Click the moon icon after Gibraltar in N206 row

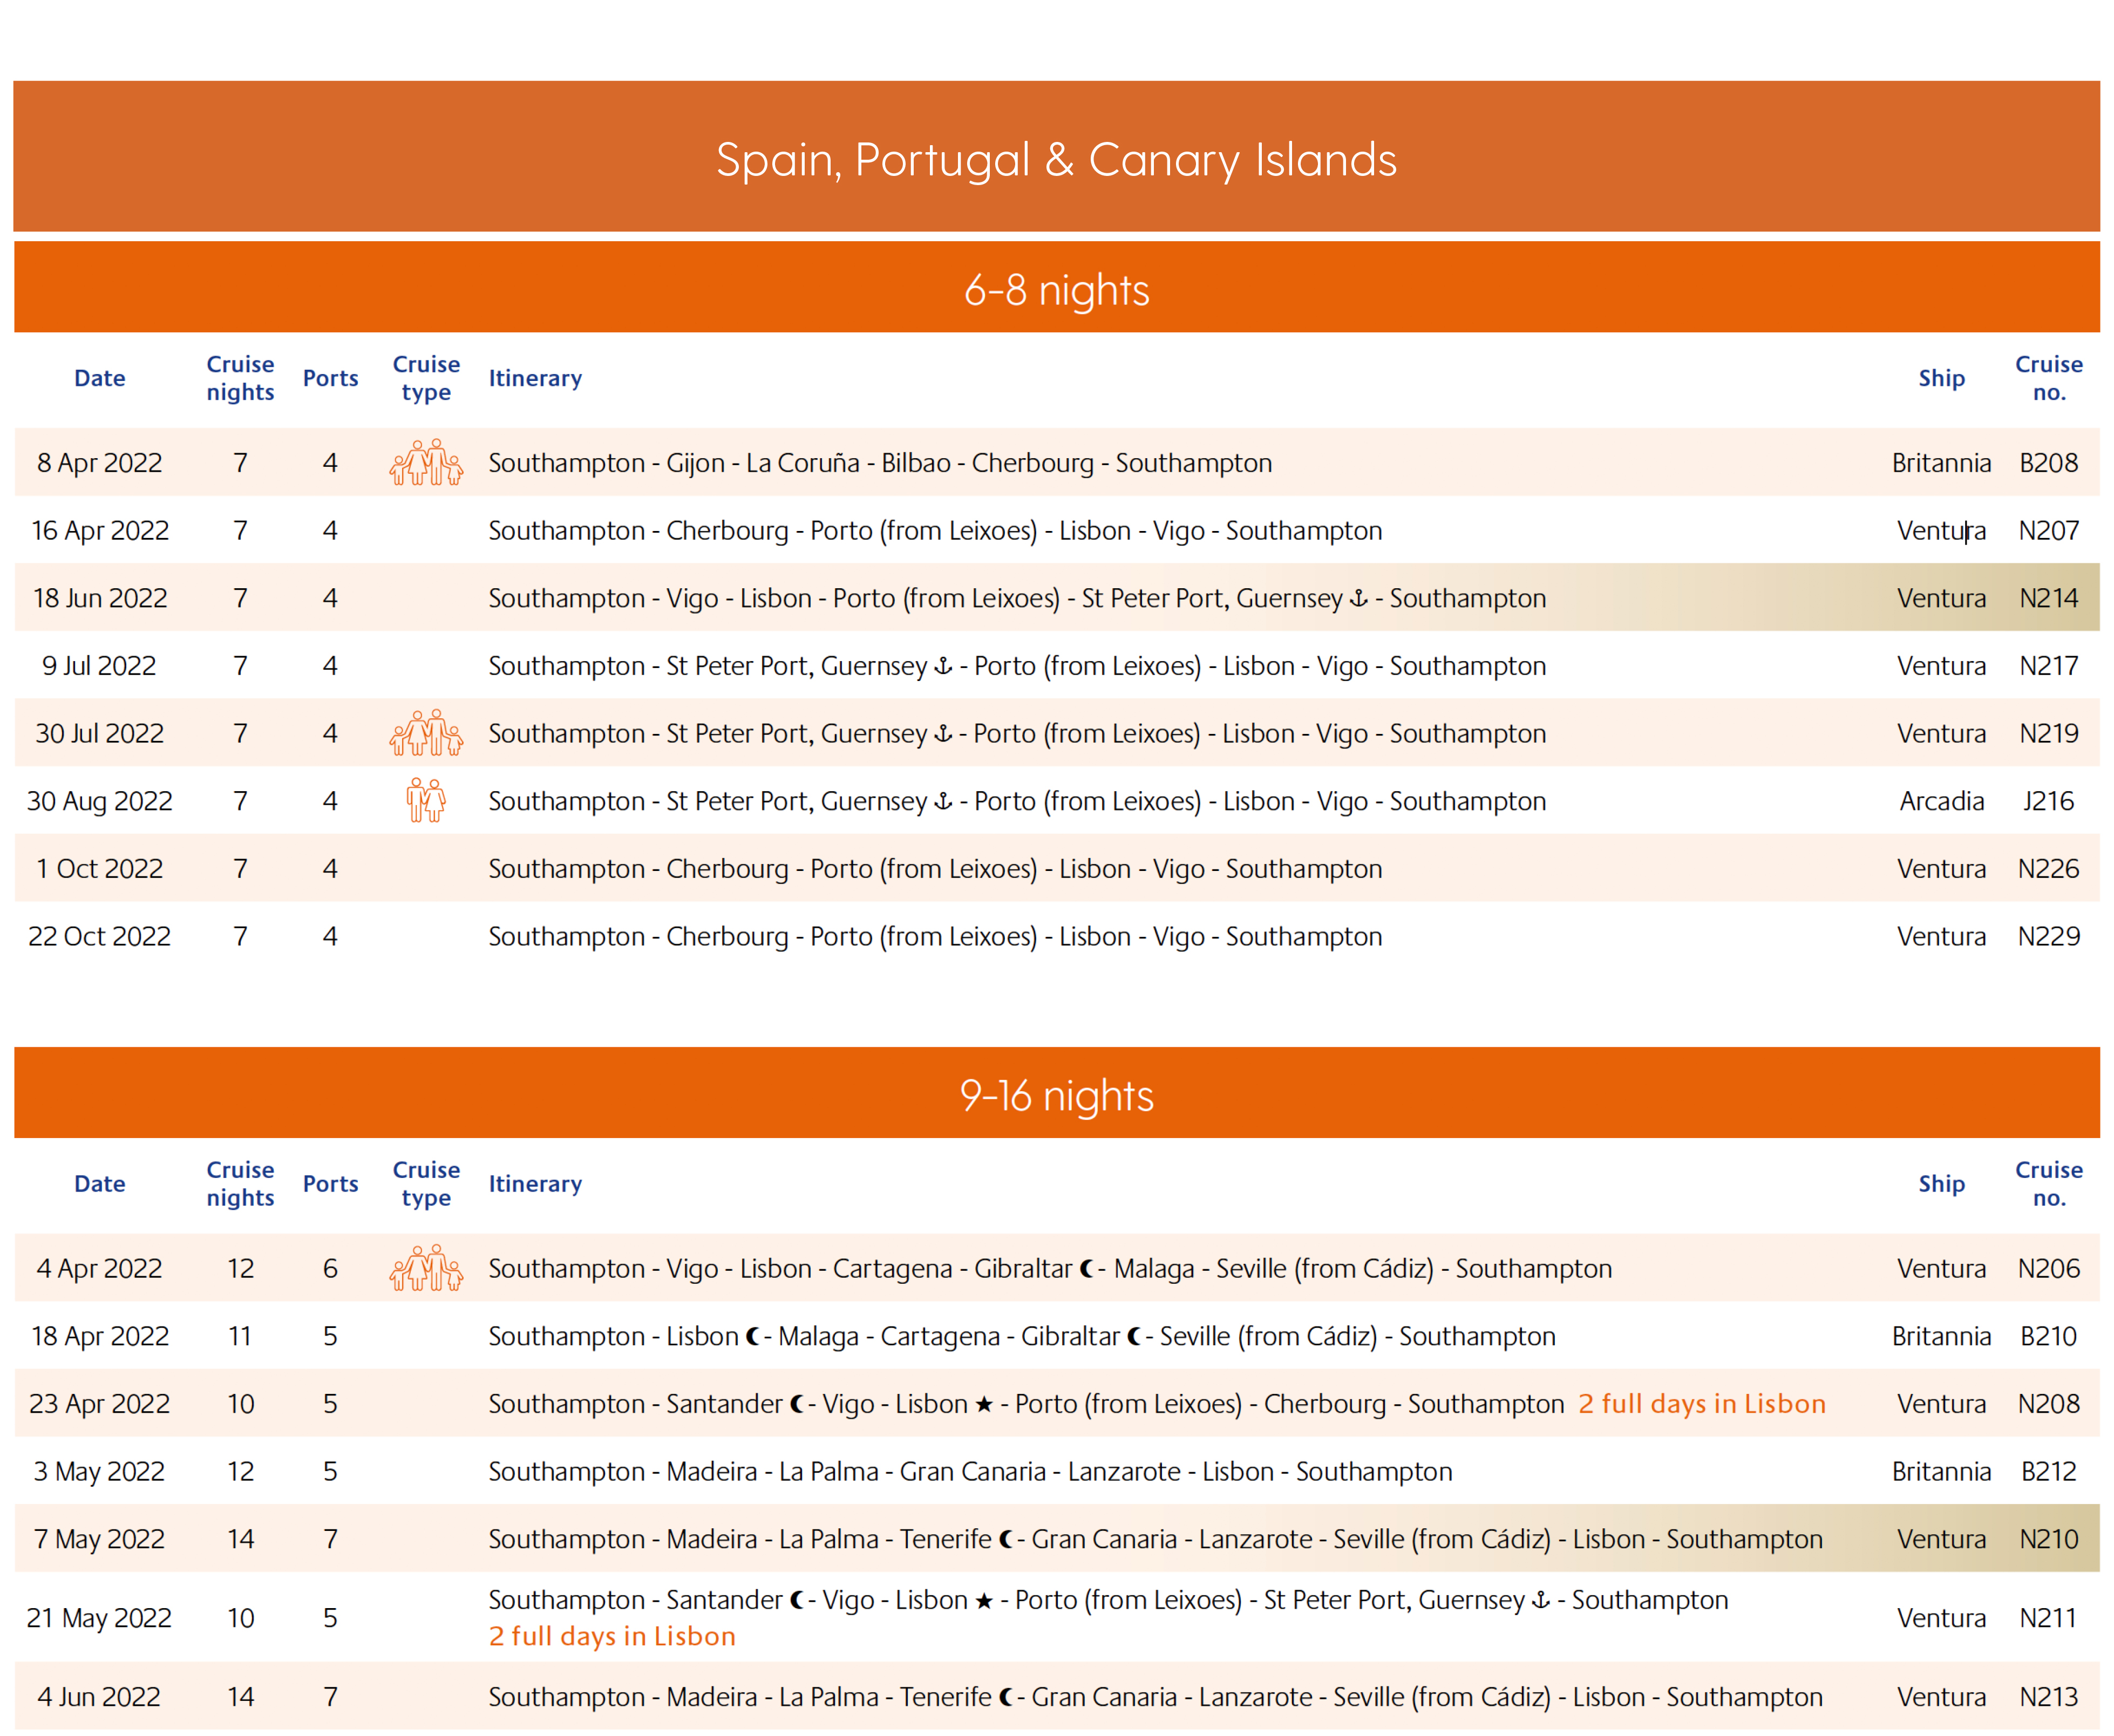pos(1087,1268)
